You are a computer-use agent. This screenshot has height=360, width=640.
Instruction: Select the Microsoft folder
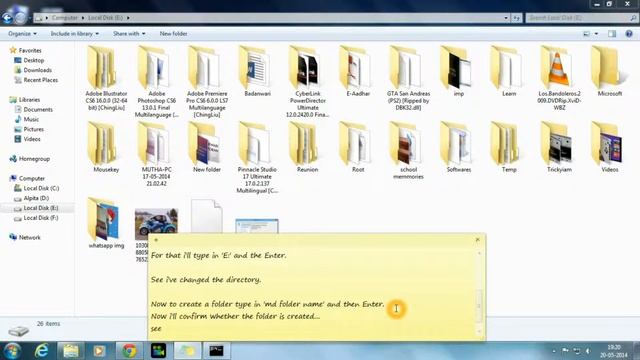pyautogui.click(x=609, y=71)
